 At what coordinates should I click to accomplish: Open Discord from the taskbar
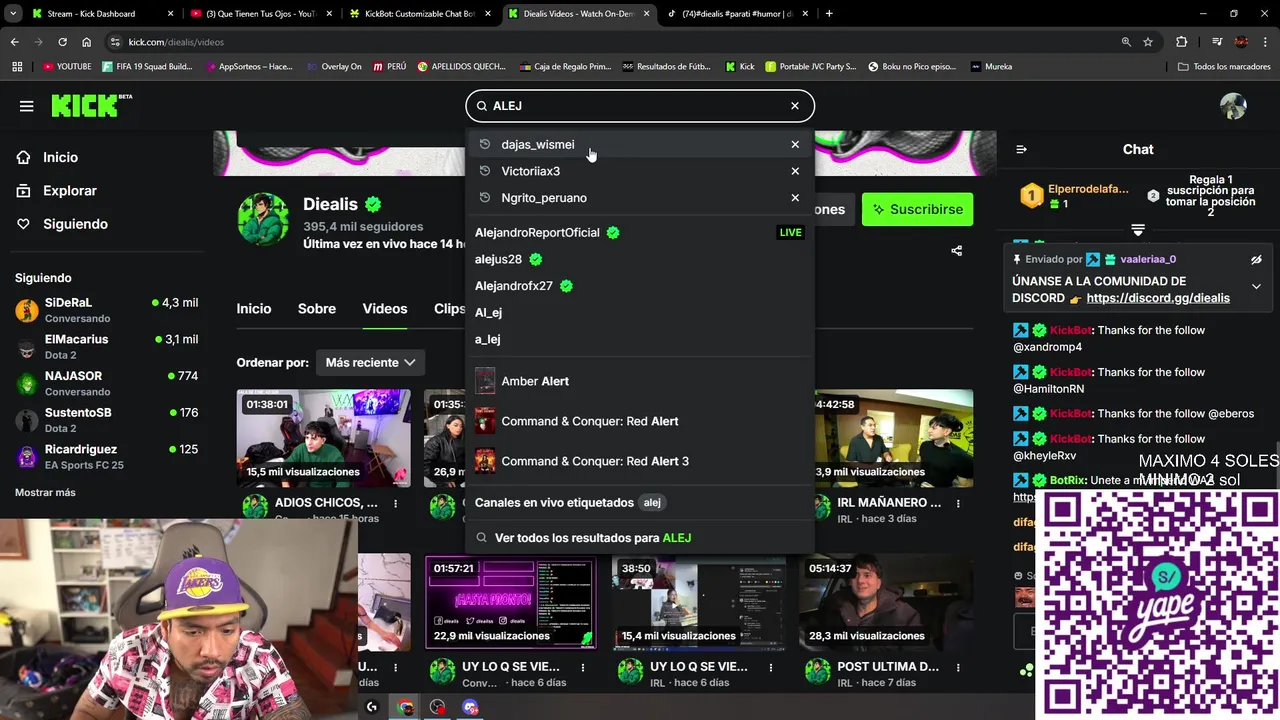coord(470,707)
